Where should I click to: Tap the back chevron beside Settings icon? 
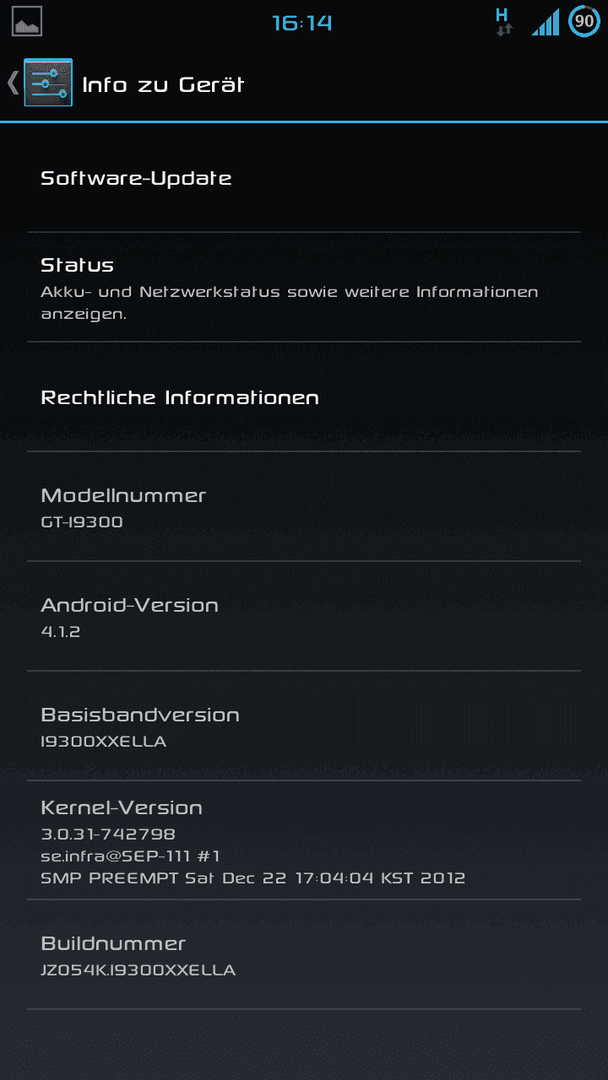click(12, 83)
